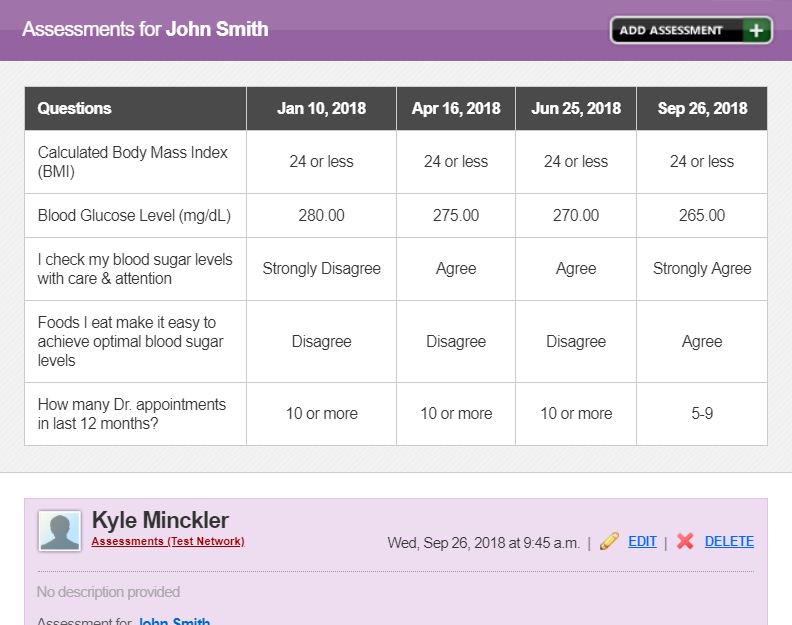Click the Questions column header
Viewport: 792px width, 625px height.
click(x=75, y=108)
